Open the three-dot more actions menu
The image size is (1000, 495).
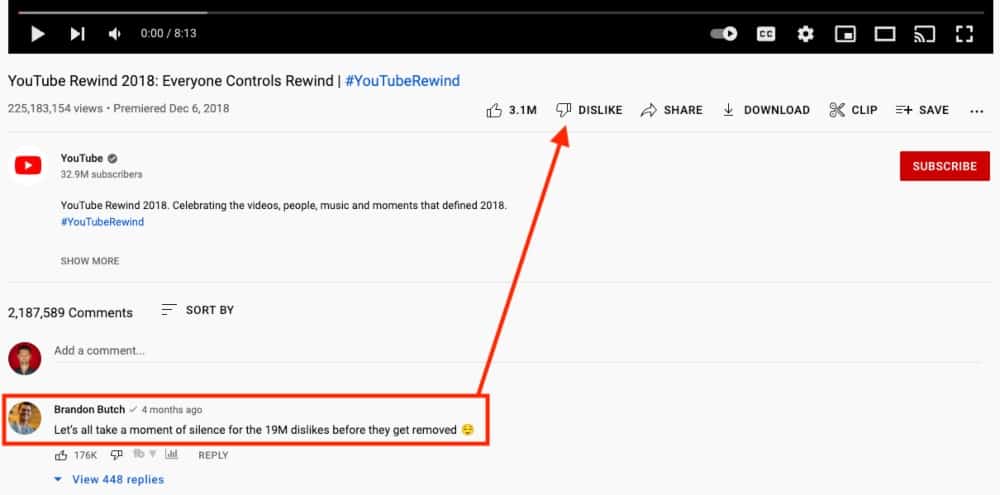[976, 111]
